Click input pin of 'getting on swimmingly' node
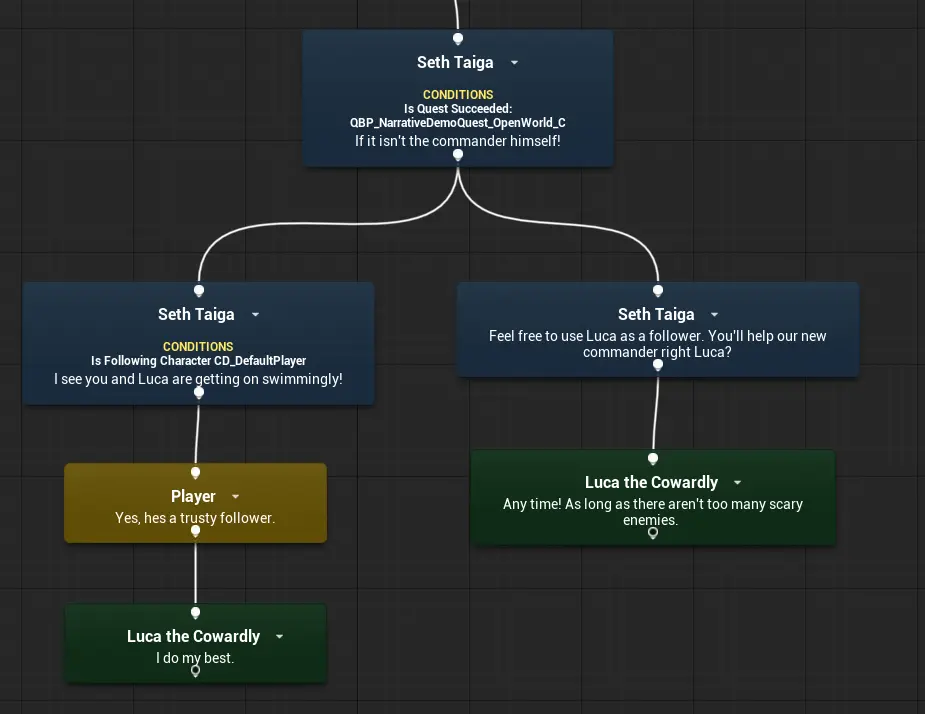 (199, 290)
